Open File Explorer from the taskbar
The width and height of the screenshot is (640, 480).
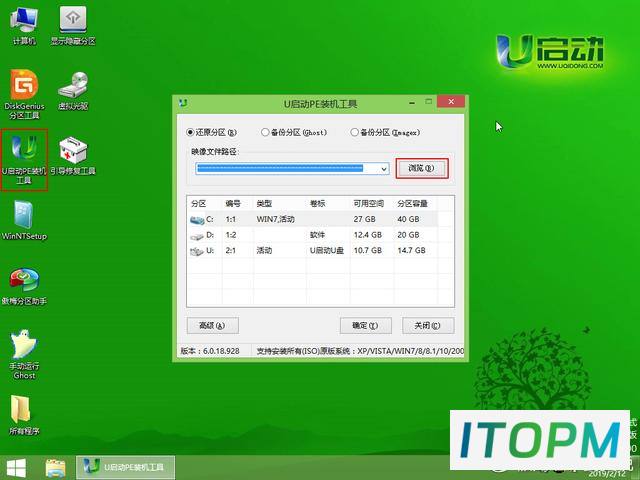point(56,468)
